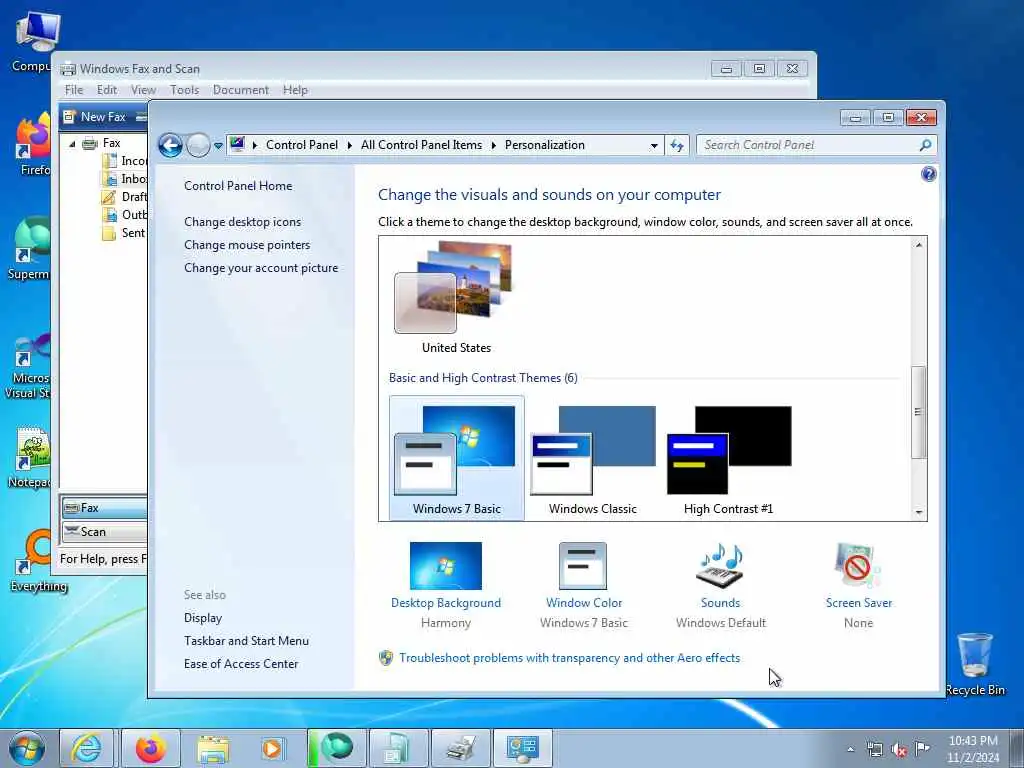Click the theme list scroll down arrow
Screen dimensions: 1024x768
[919, 513]
